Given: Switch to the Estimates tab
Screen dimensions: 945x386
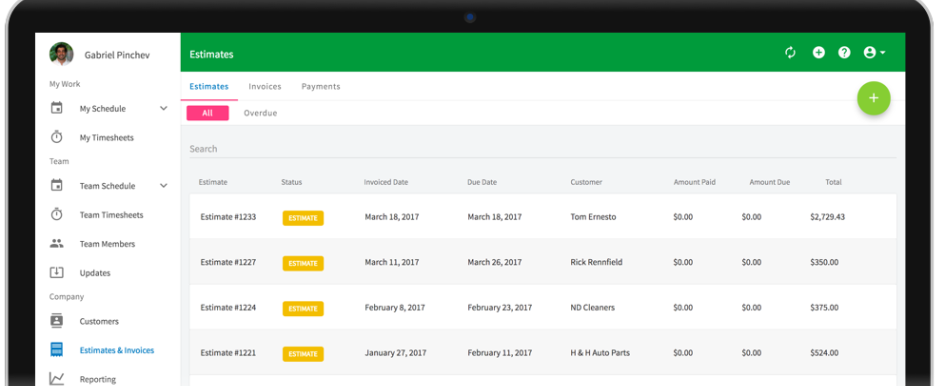Looking at the screenshot, I should click(209, 86).
